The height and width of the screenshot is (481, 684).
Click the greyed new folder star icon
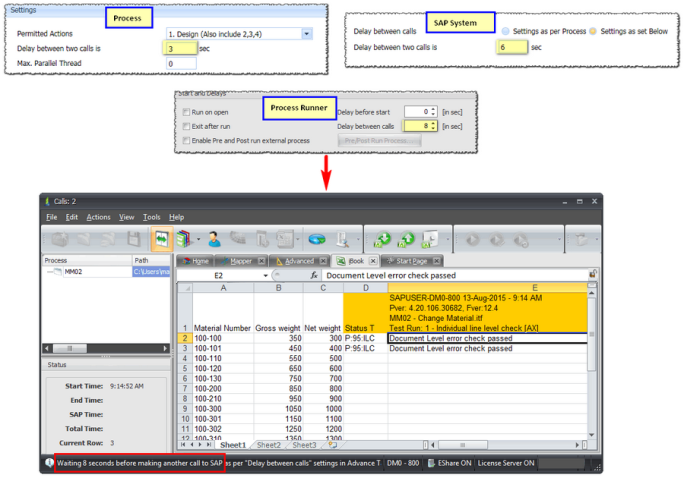pyautogui.click(x=60, y=239)
